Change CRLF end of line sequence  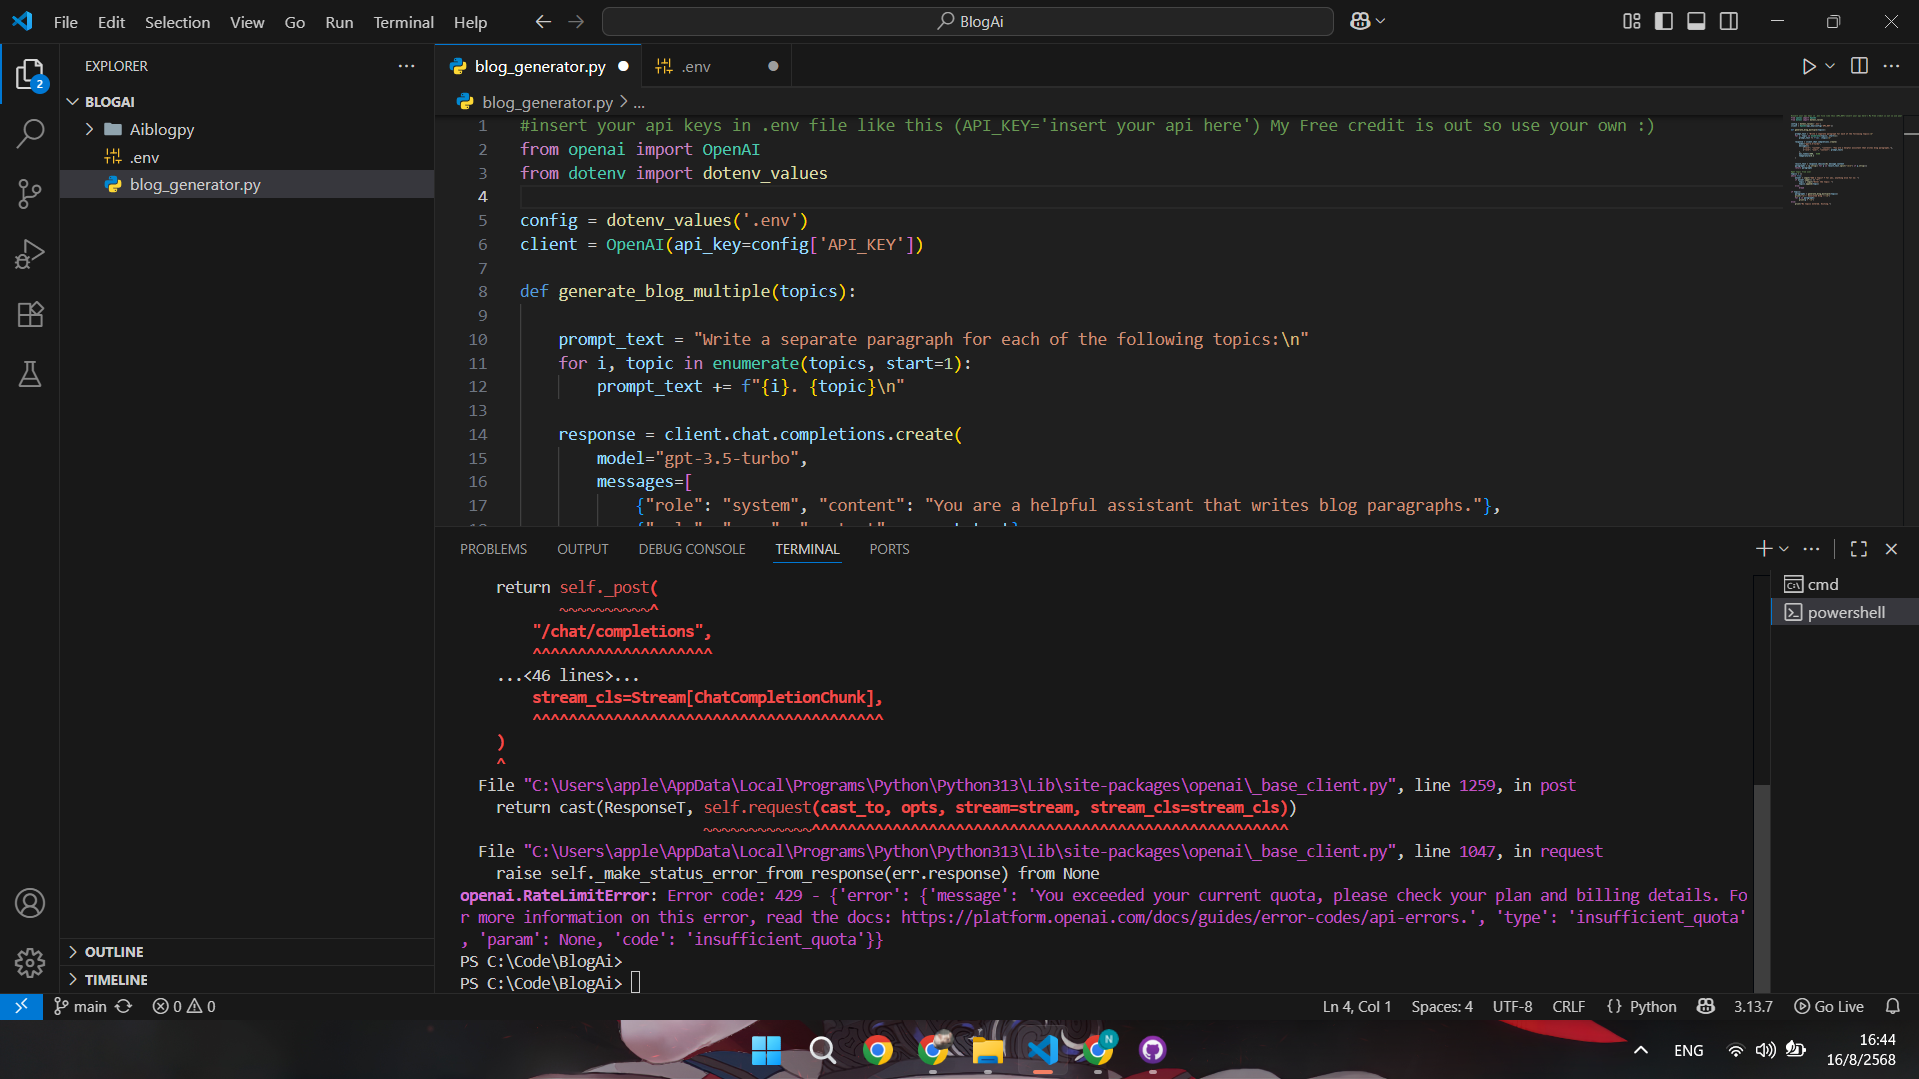point(1568,1006)
